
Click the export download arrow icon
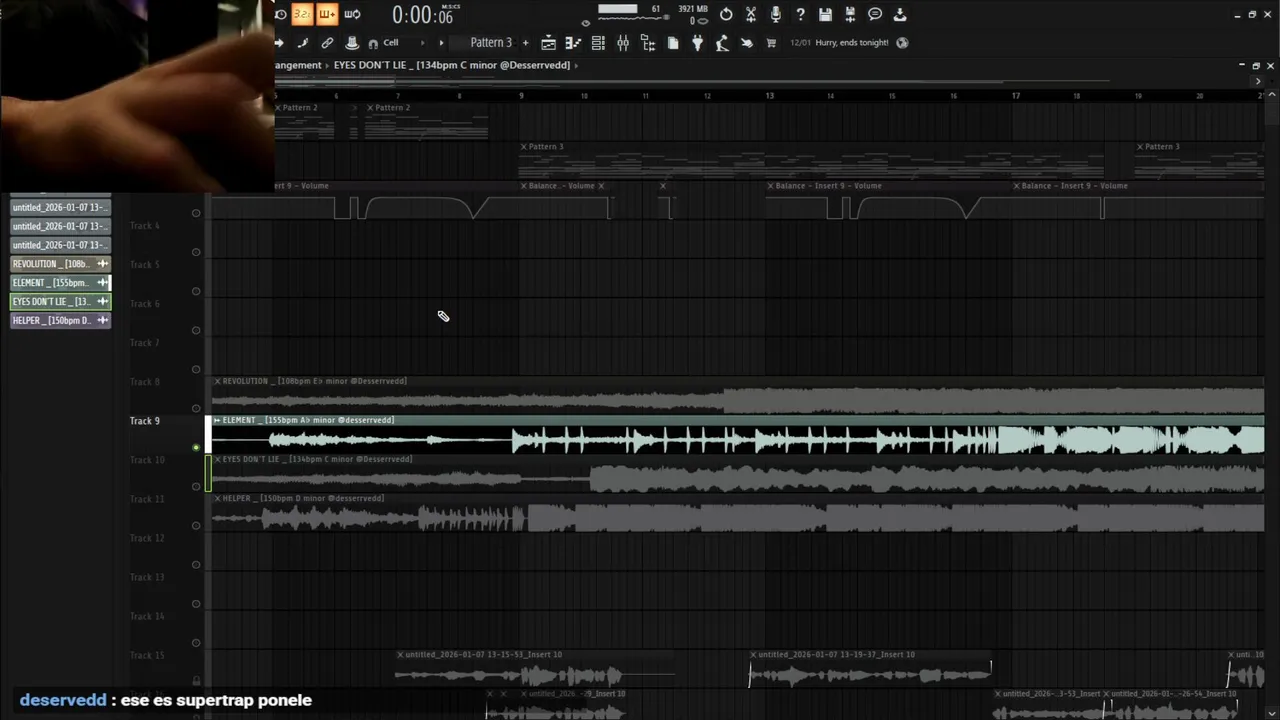click(x=900, y=14)
